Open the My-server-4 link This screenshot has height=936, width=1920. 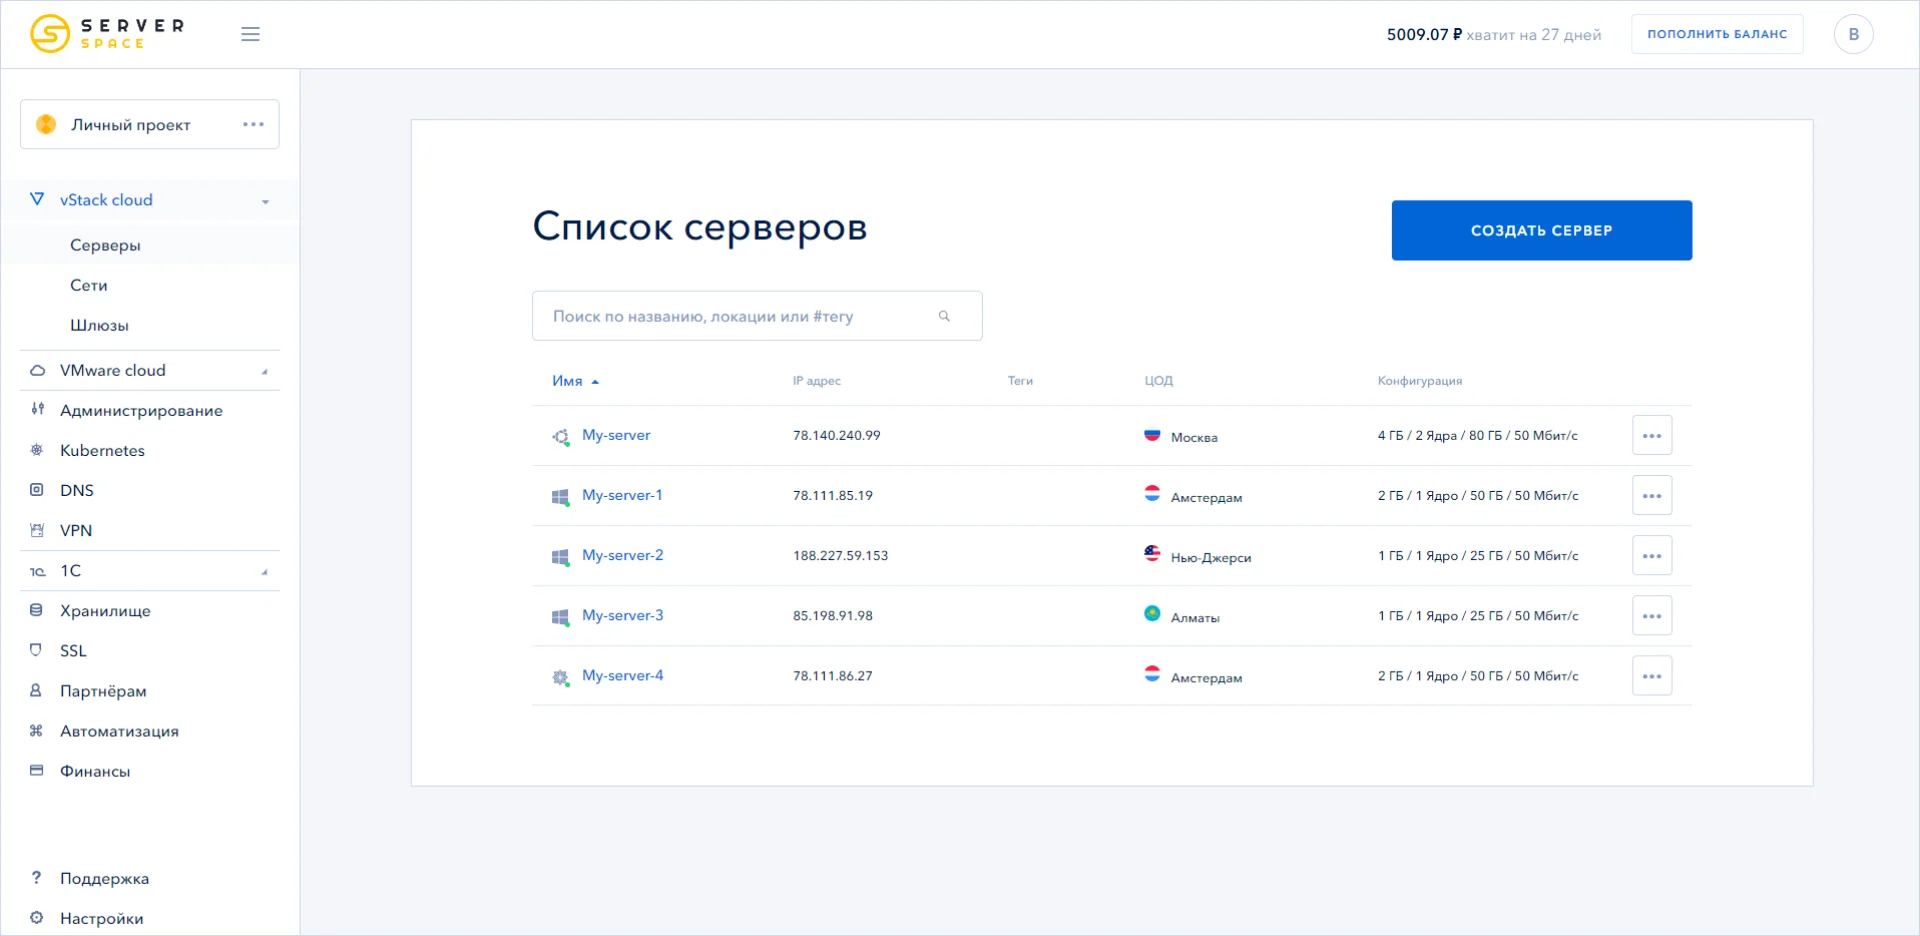pyautogui.click(x=623, y=675)
